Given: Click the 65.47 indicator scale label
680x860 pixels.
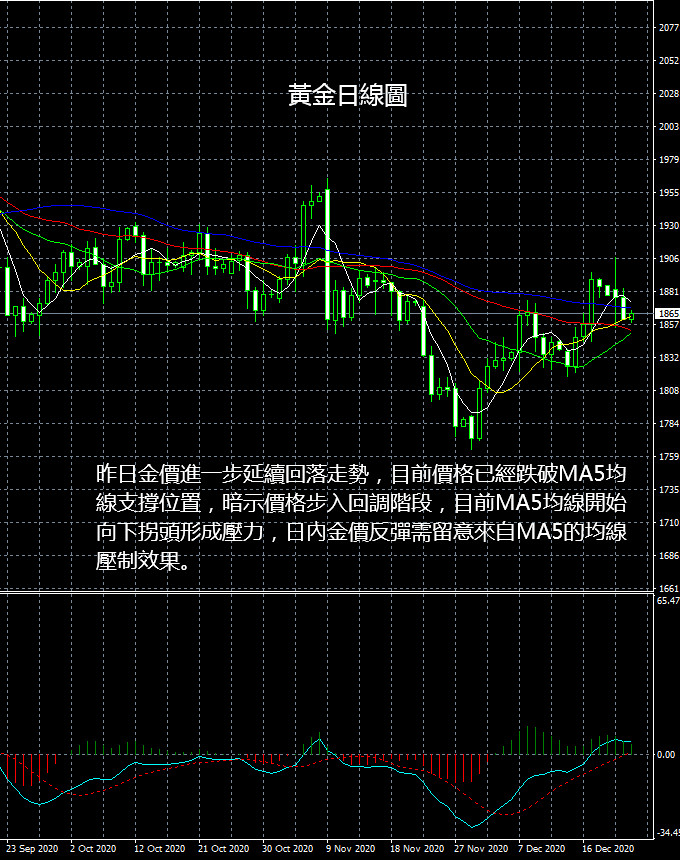Looking at the screenshot, I should point(668,601).
